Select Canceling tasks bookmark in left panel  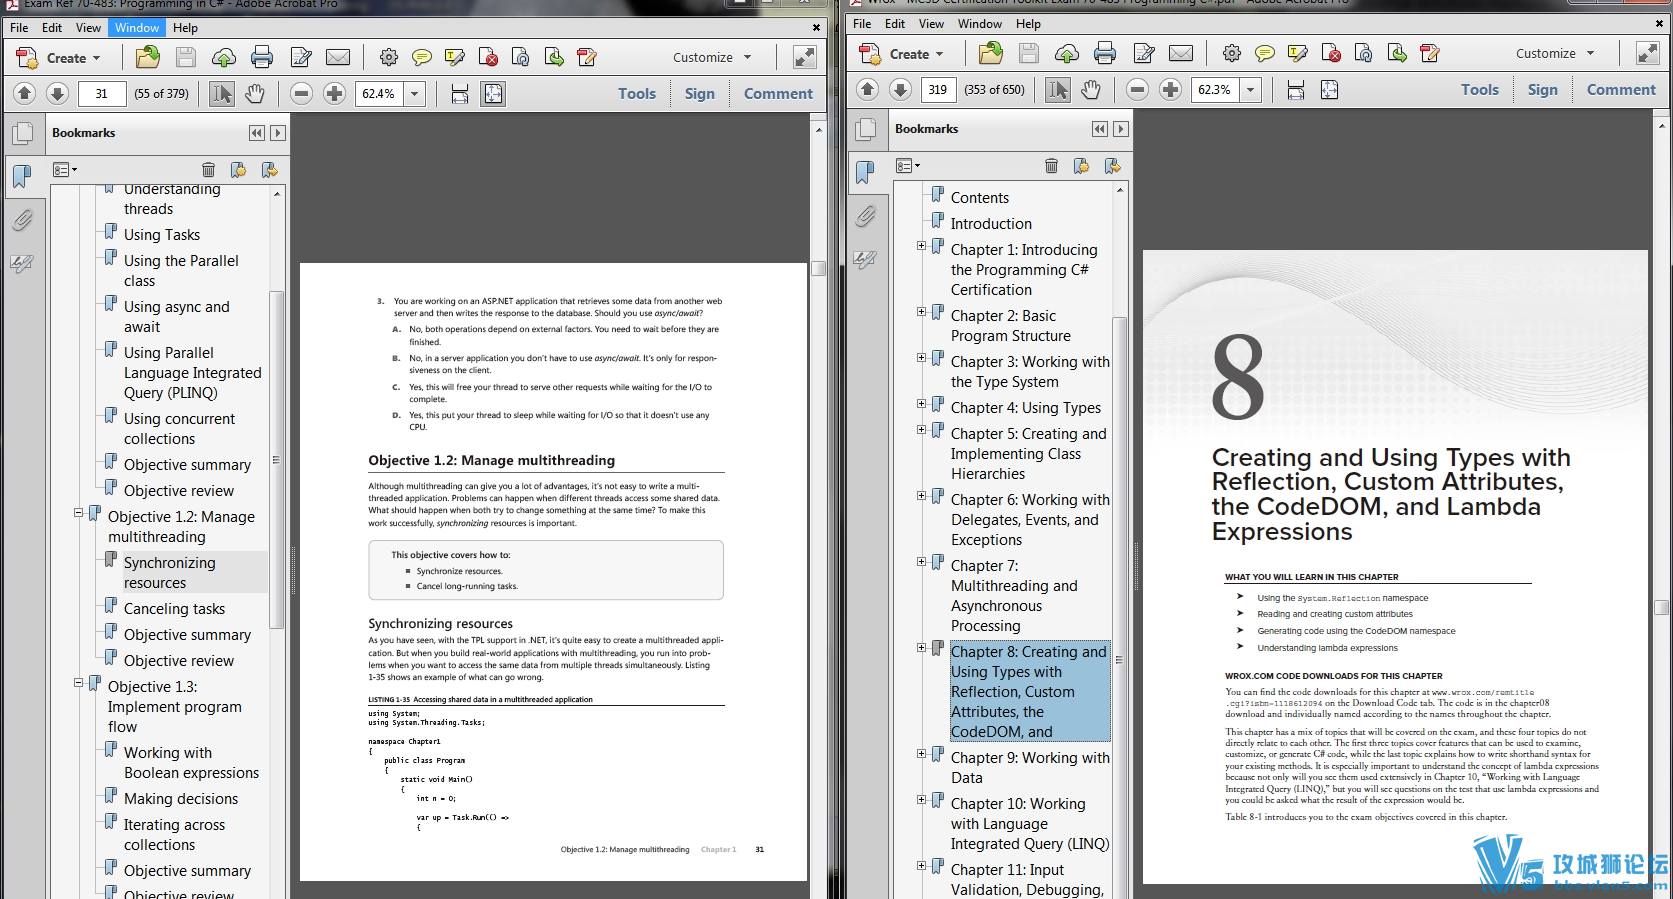click(x=174, y=608)
